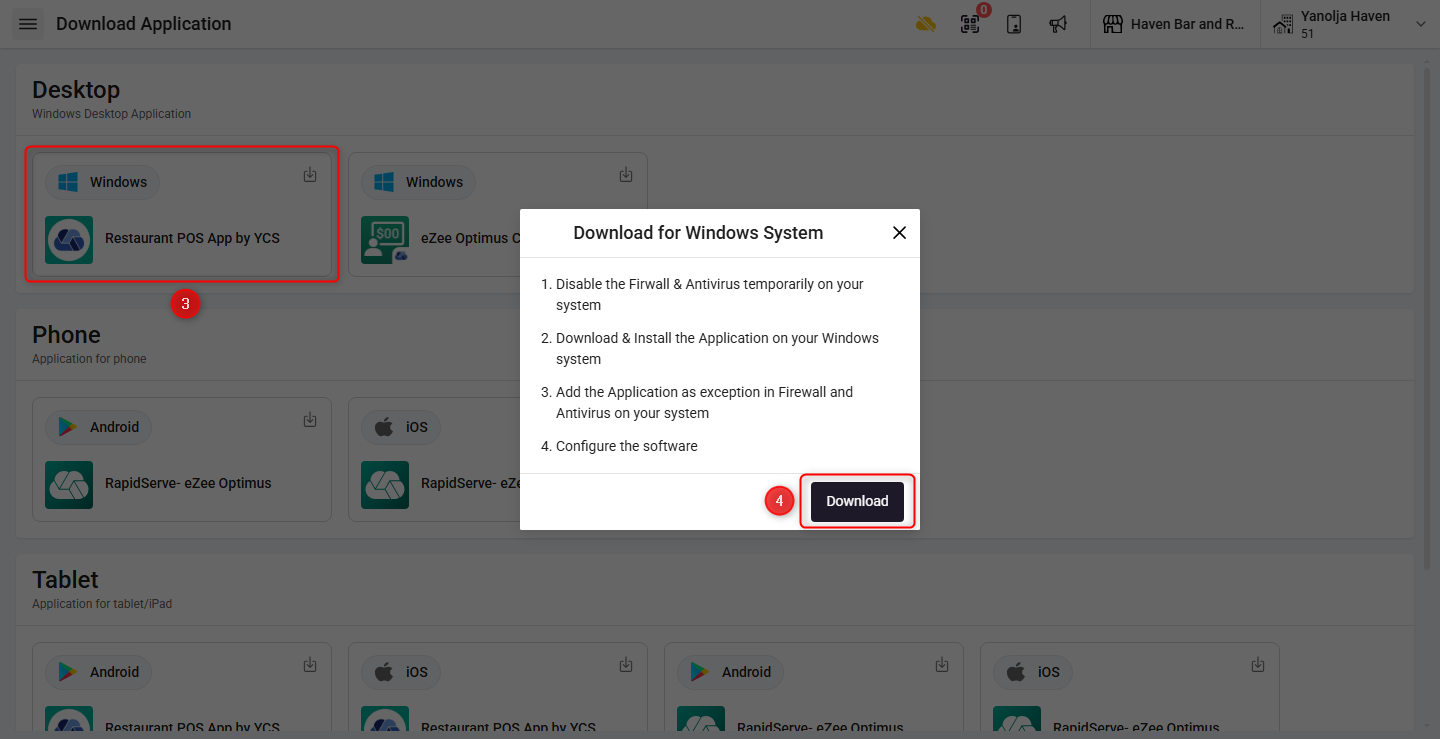Click the Desktop section heading
This screenshot has width=1440, height=739.
click(76, 90)
